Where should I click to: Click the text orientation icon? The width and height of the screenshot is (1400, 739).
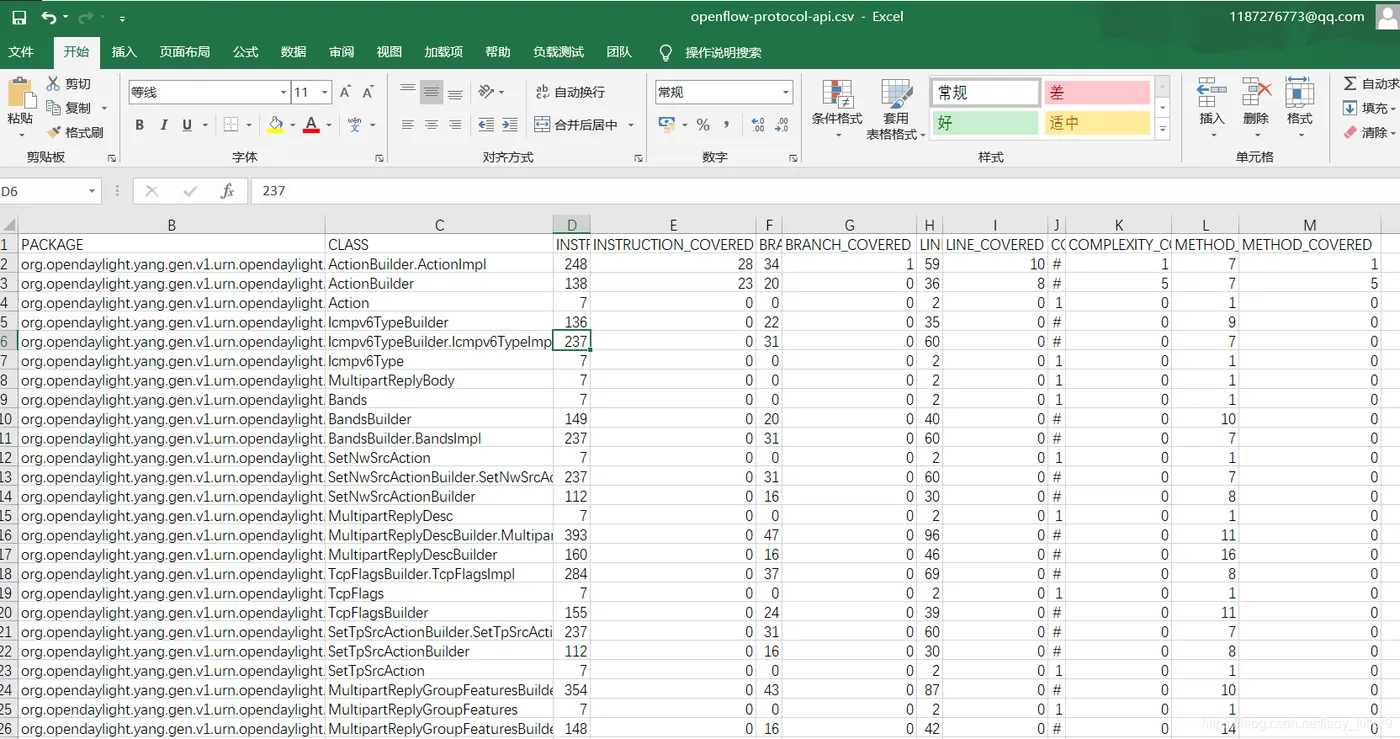pyautogui.click(x=487, y=92)
